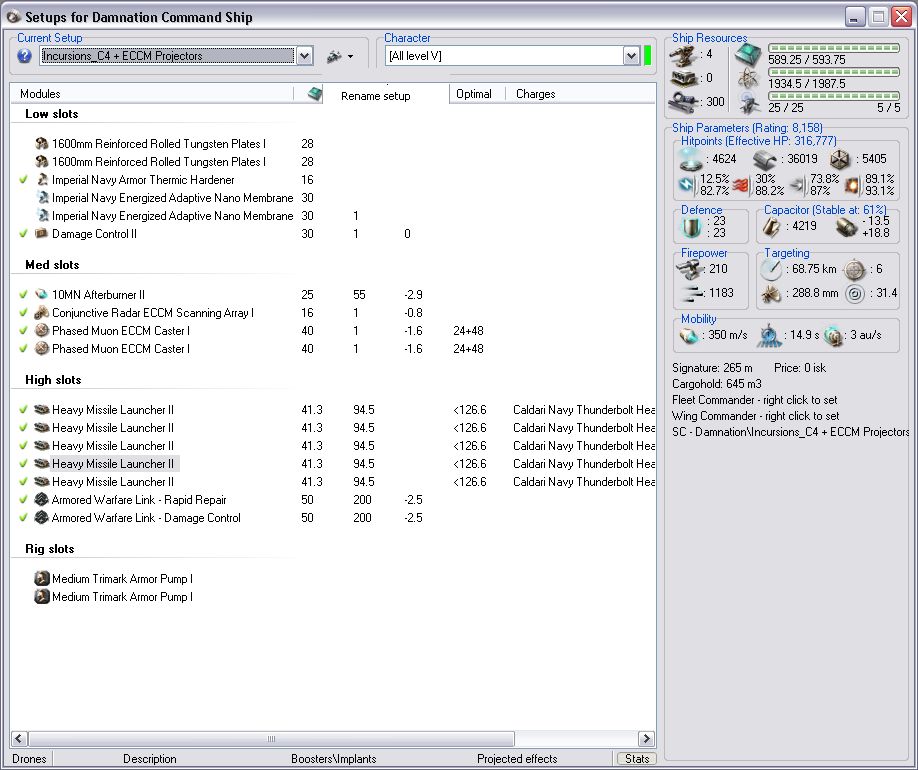Screen dimensions: 918x770
Task: Click the EM resistance icon near 12.5%
Action: [686, 185]
